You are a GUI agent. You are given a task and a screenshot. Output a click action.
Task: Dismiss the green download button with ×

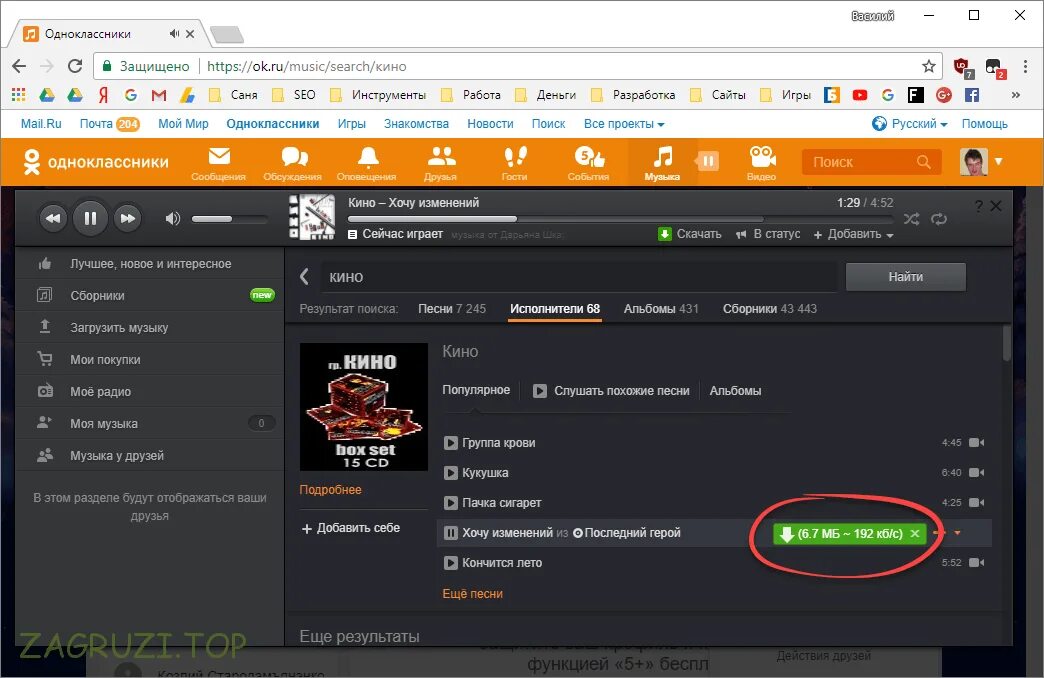915,533
